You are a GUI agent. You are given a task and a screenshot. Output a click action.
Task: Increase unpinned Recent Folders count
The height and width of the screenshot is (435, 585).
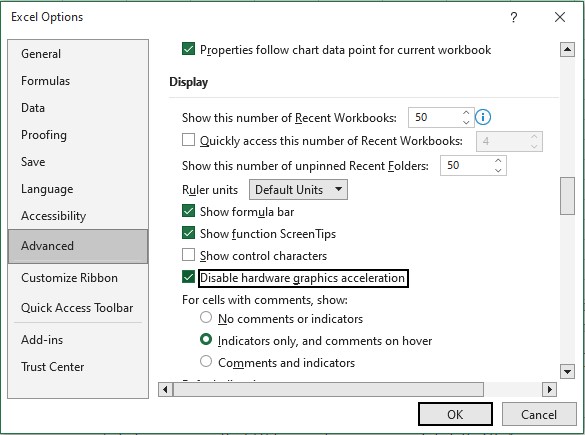pos(498,161)
